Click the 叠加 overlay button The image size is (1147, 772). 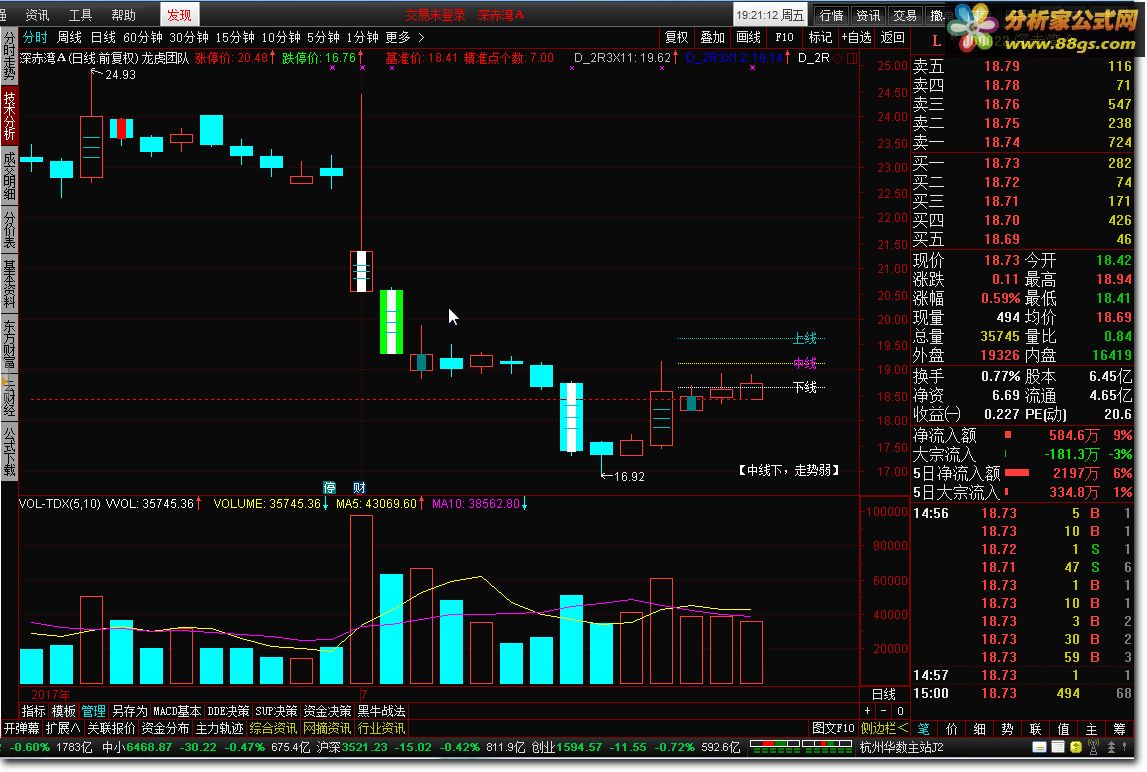(712, 37)
